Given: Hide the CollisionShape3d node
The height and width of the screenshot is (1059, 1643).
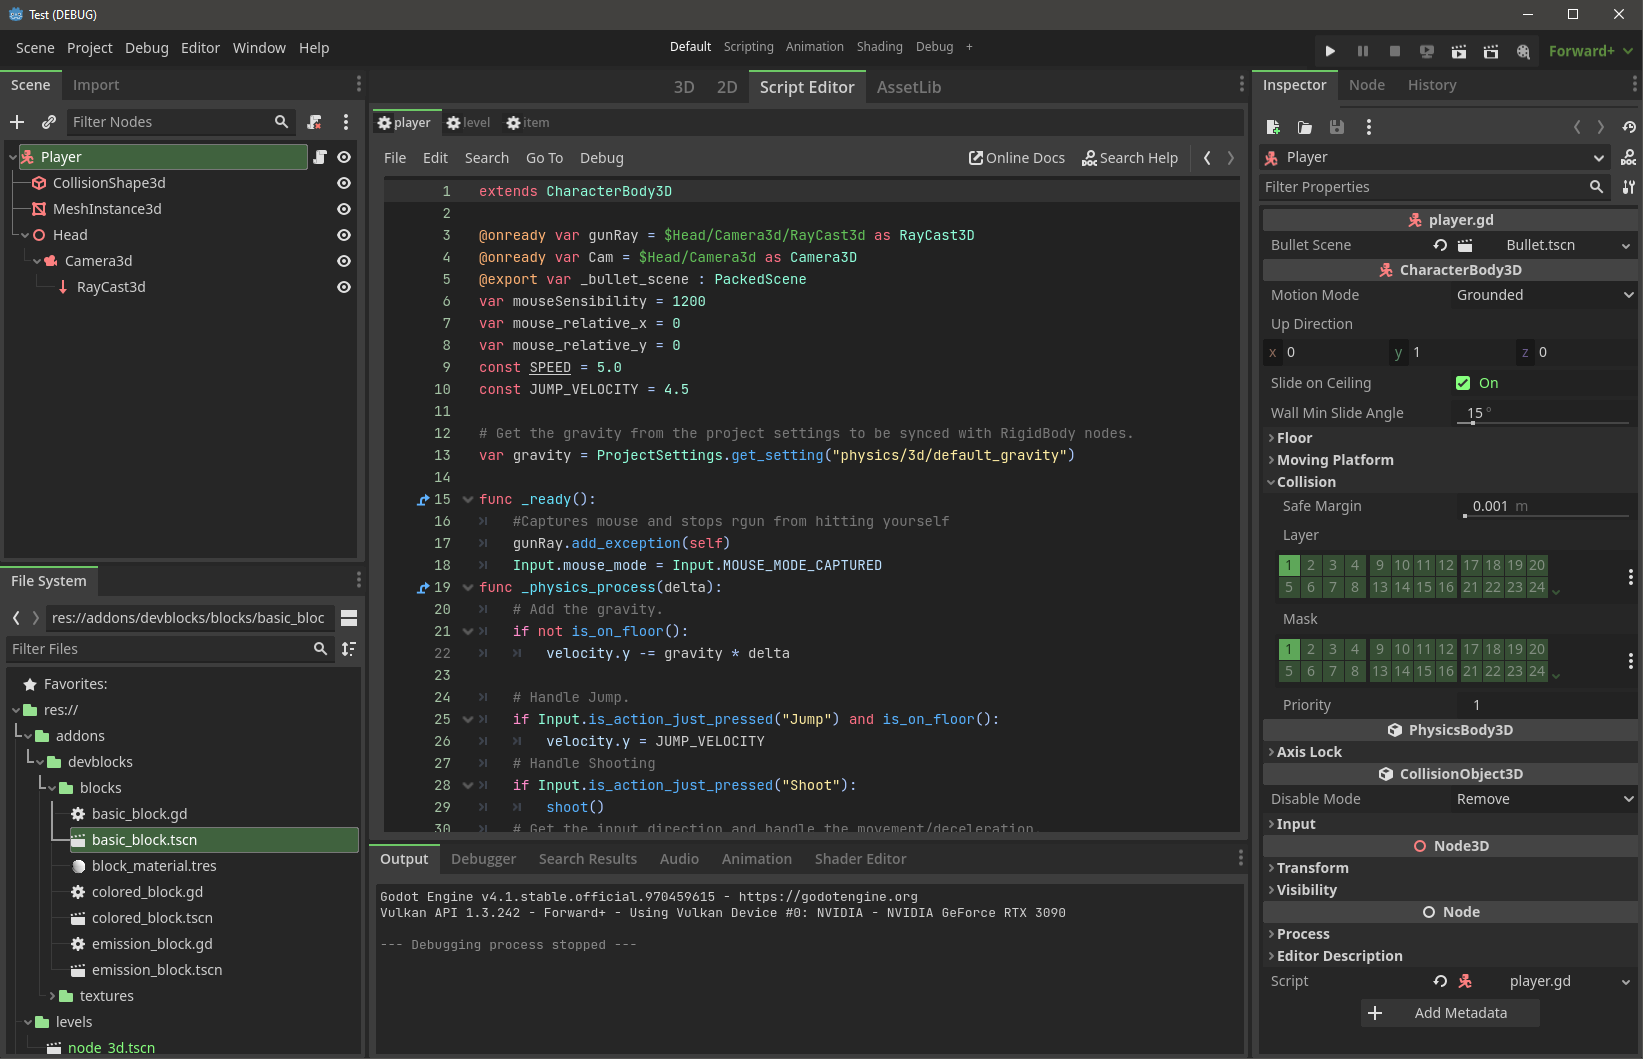Looking at the screenshot, I should point(343,183).
